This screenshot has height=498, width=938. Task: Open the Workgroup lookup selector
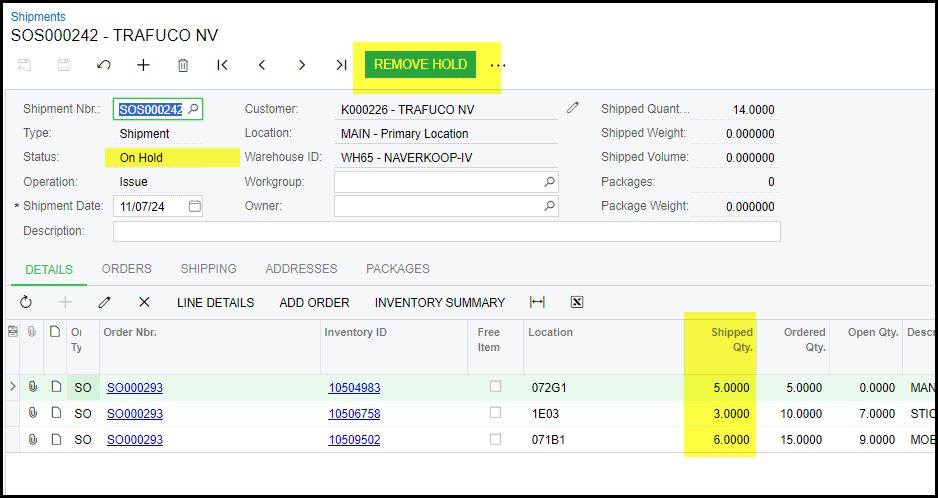click(x=549, y=182)
